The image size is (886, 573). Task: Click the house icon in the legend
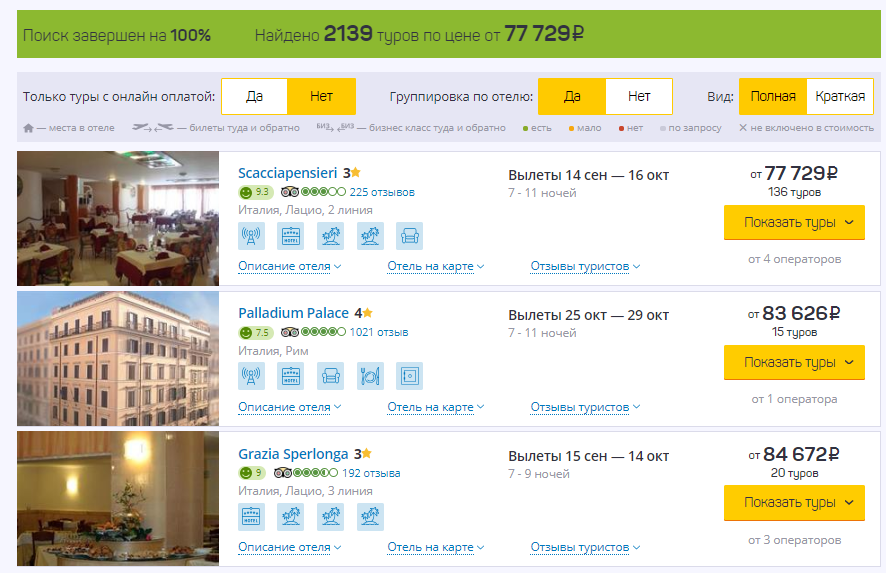click(x=28, y=128)
